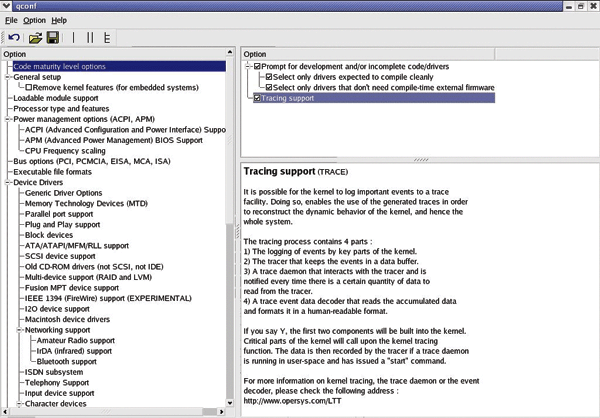Click the Back (undo arrow) toolbar icon
The width and height of the screenshot is (600, 418).
click(13, 38)
